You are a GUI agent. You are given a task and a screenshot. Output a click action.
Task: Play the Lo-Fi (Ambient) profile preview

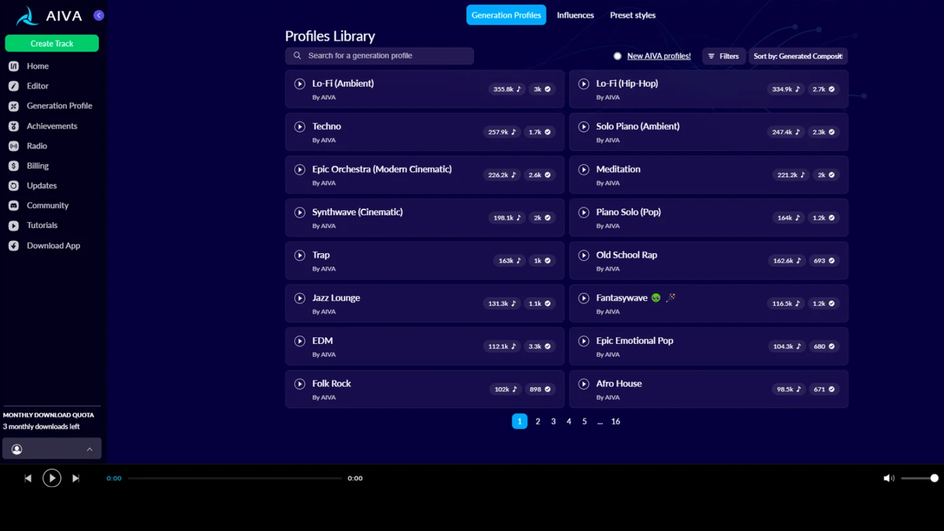pos(299,84)
